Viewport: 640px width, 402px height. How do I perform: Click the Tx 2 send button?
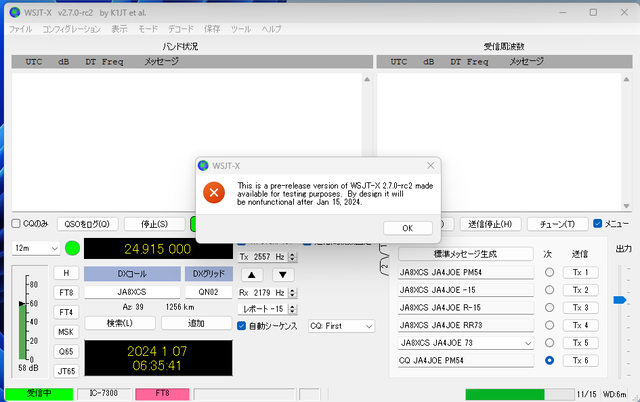(580, 290)
